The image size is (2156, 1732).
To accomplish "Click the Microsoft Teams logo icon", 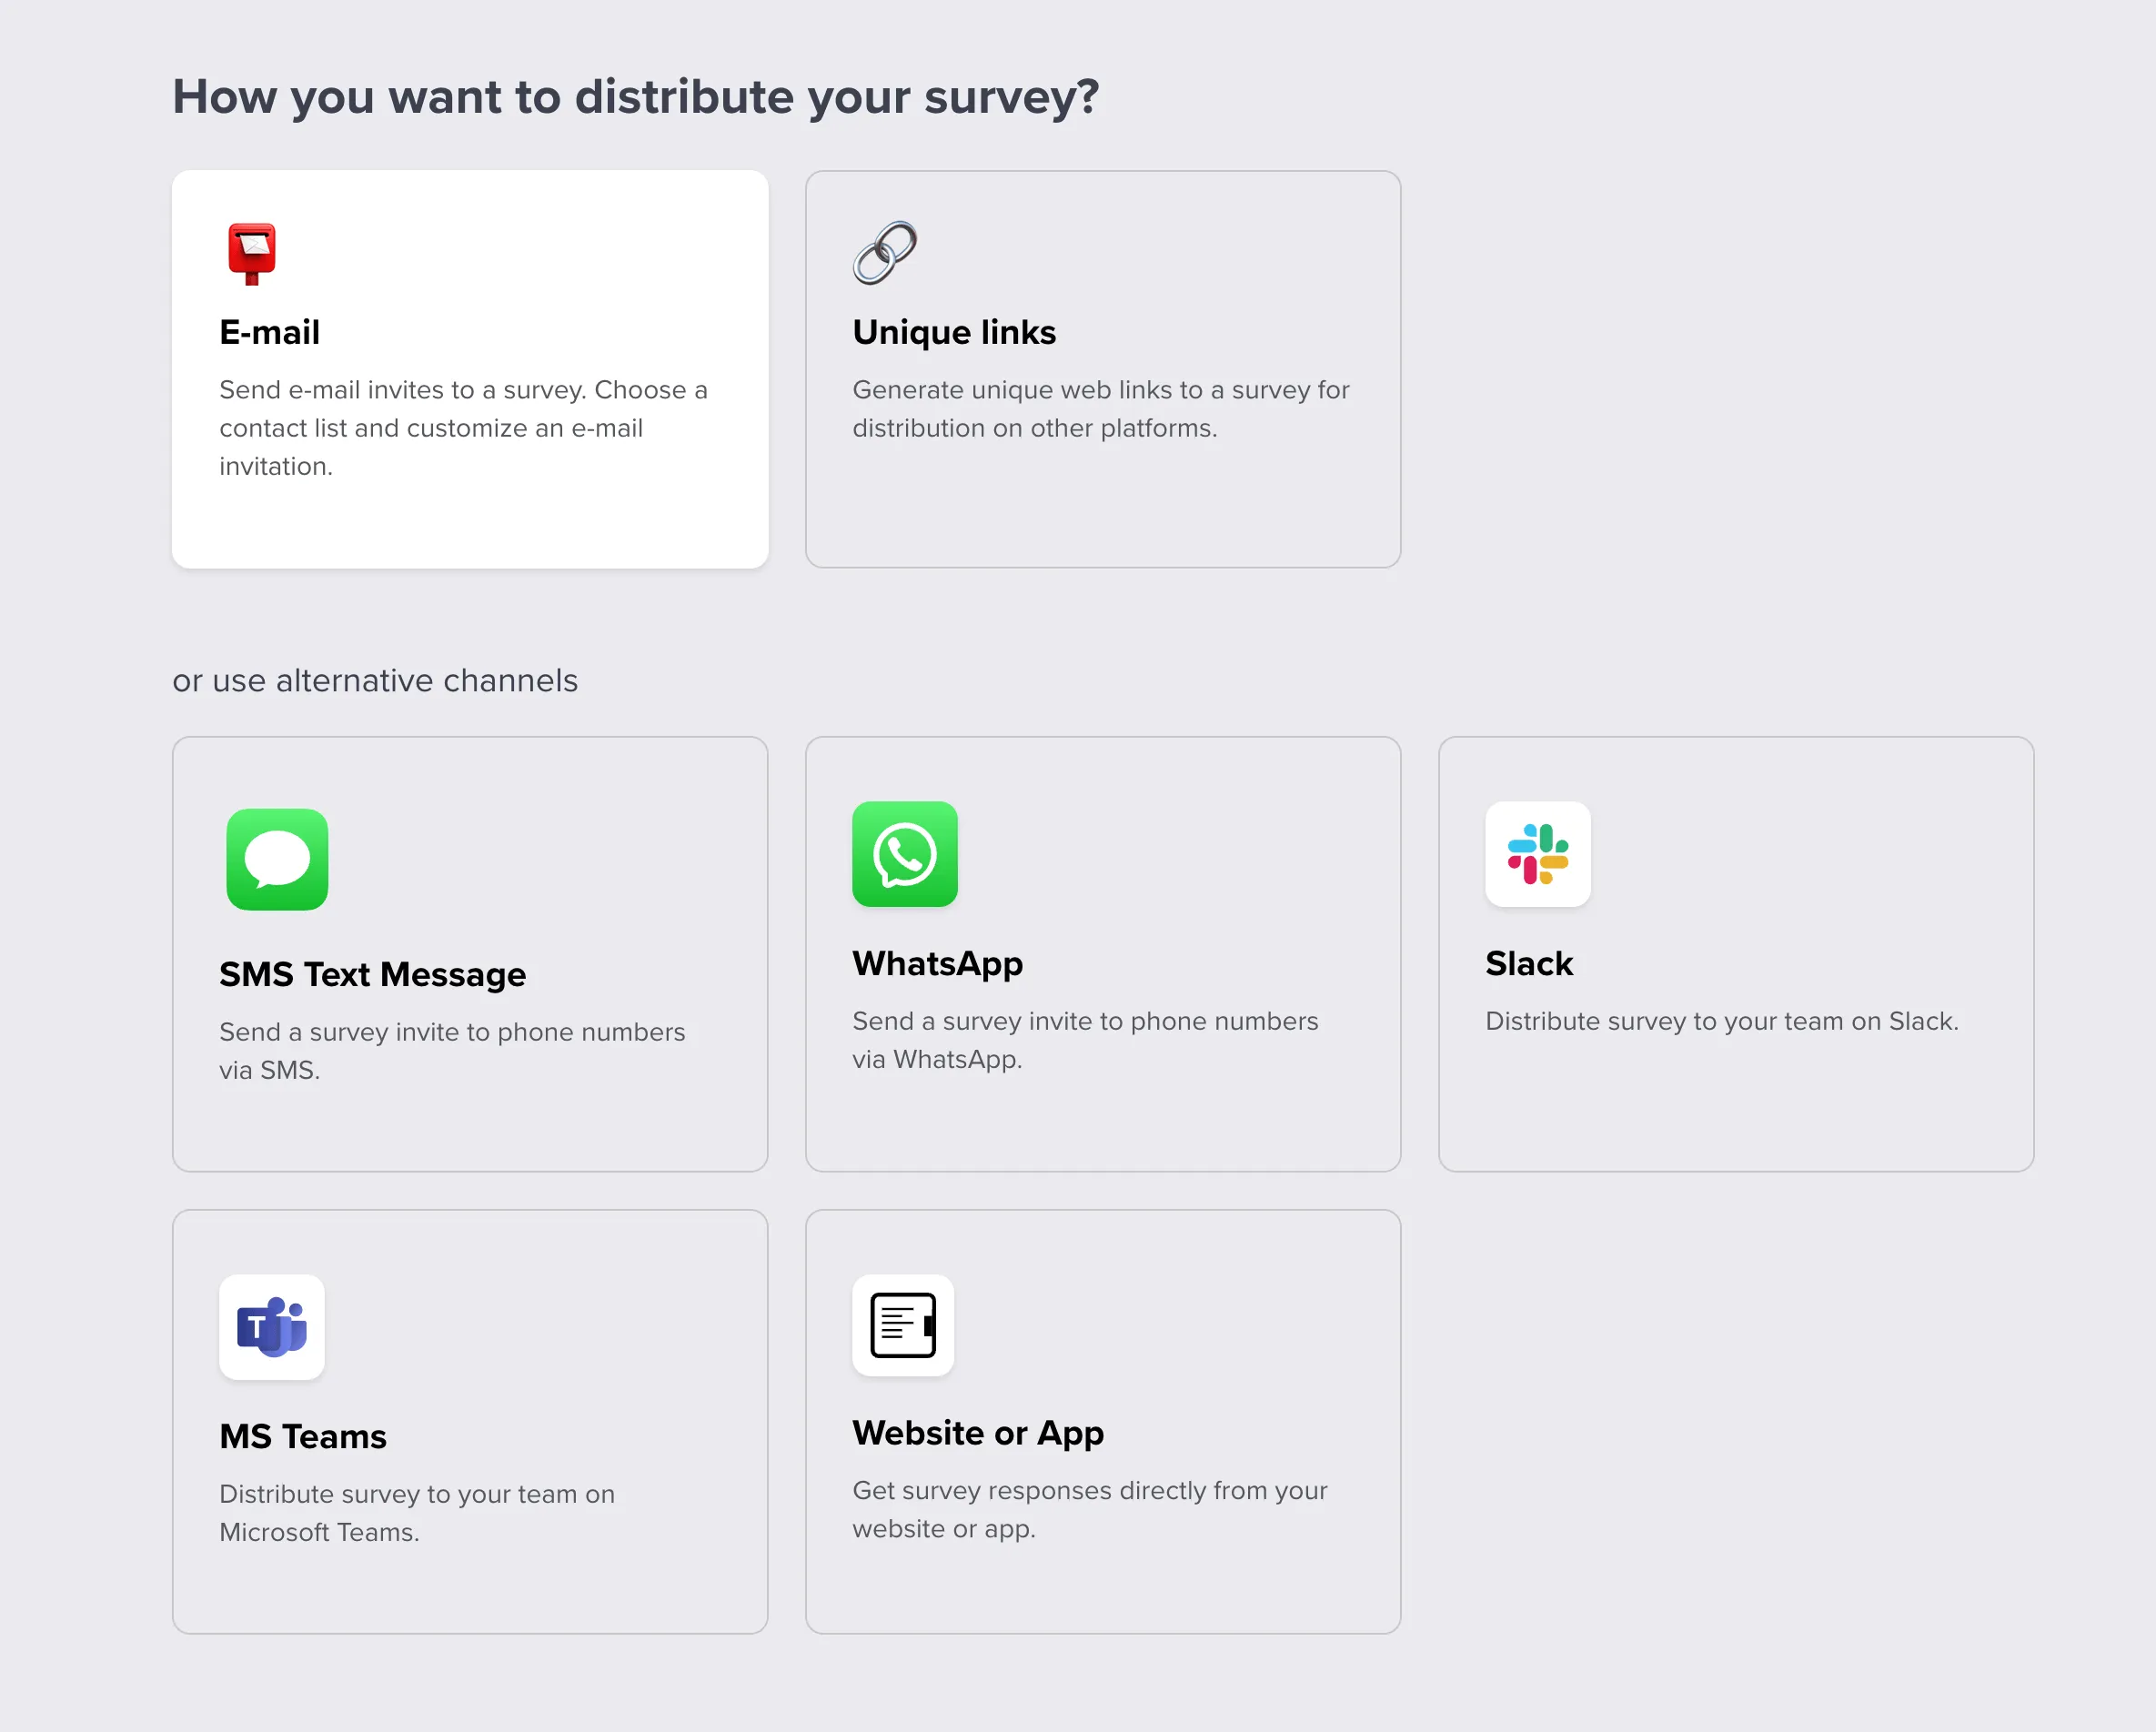I will pos(271,1327).
